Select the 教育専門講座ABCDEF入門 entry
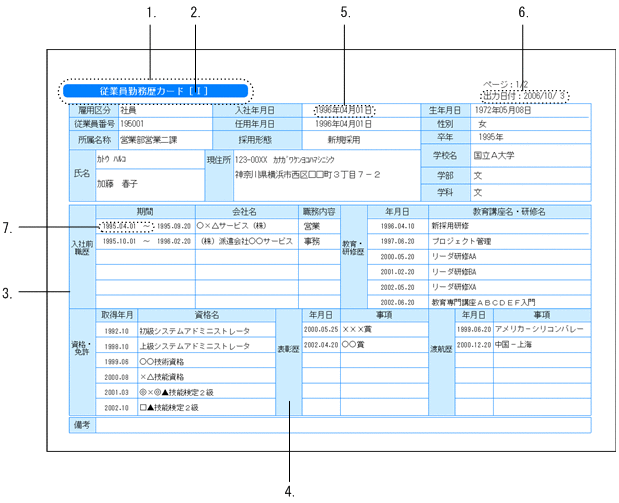Screen dimensions: 619x503 pos(483,302)
